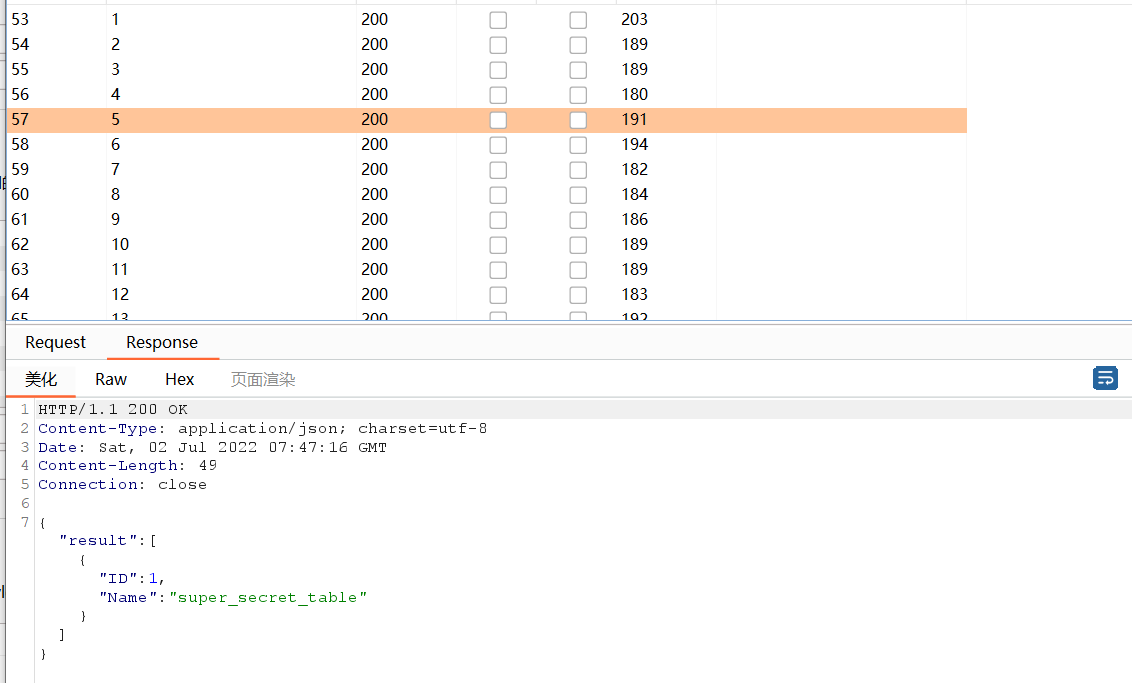Click the "super_secret_table" value in response
Viewport: 1132px width, 683px height.
pyautogui.click(x=268, y=597)
